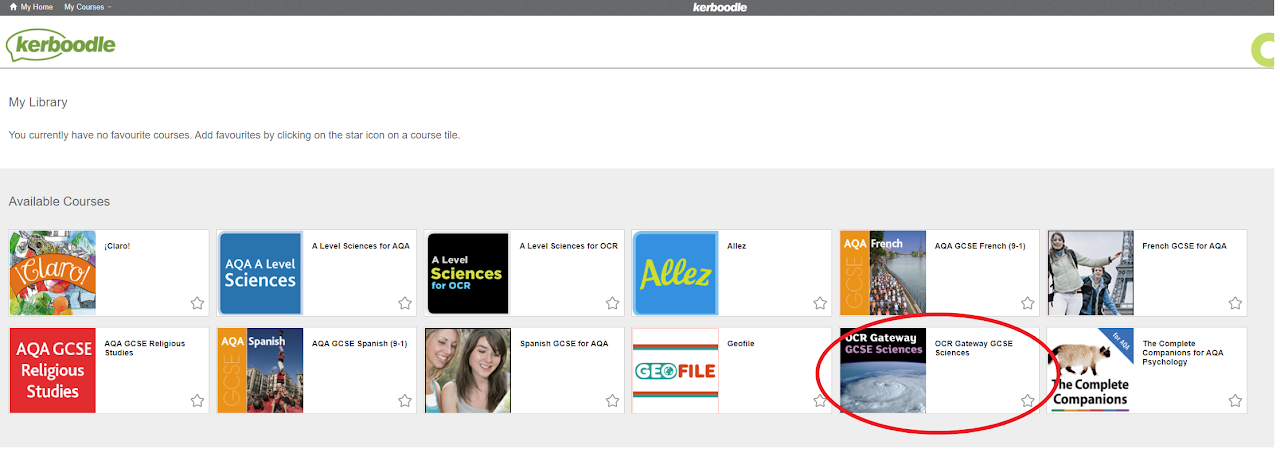The width and height of the screenshot is (1280, 466).
Task: Open the Allez course thumbnail
Action: tap(675, 273)
